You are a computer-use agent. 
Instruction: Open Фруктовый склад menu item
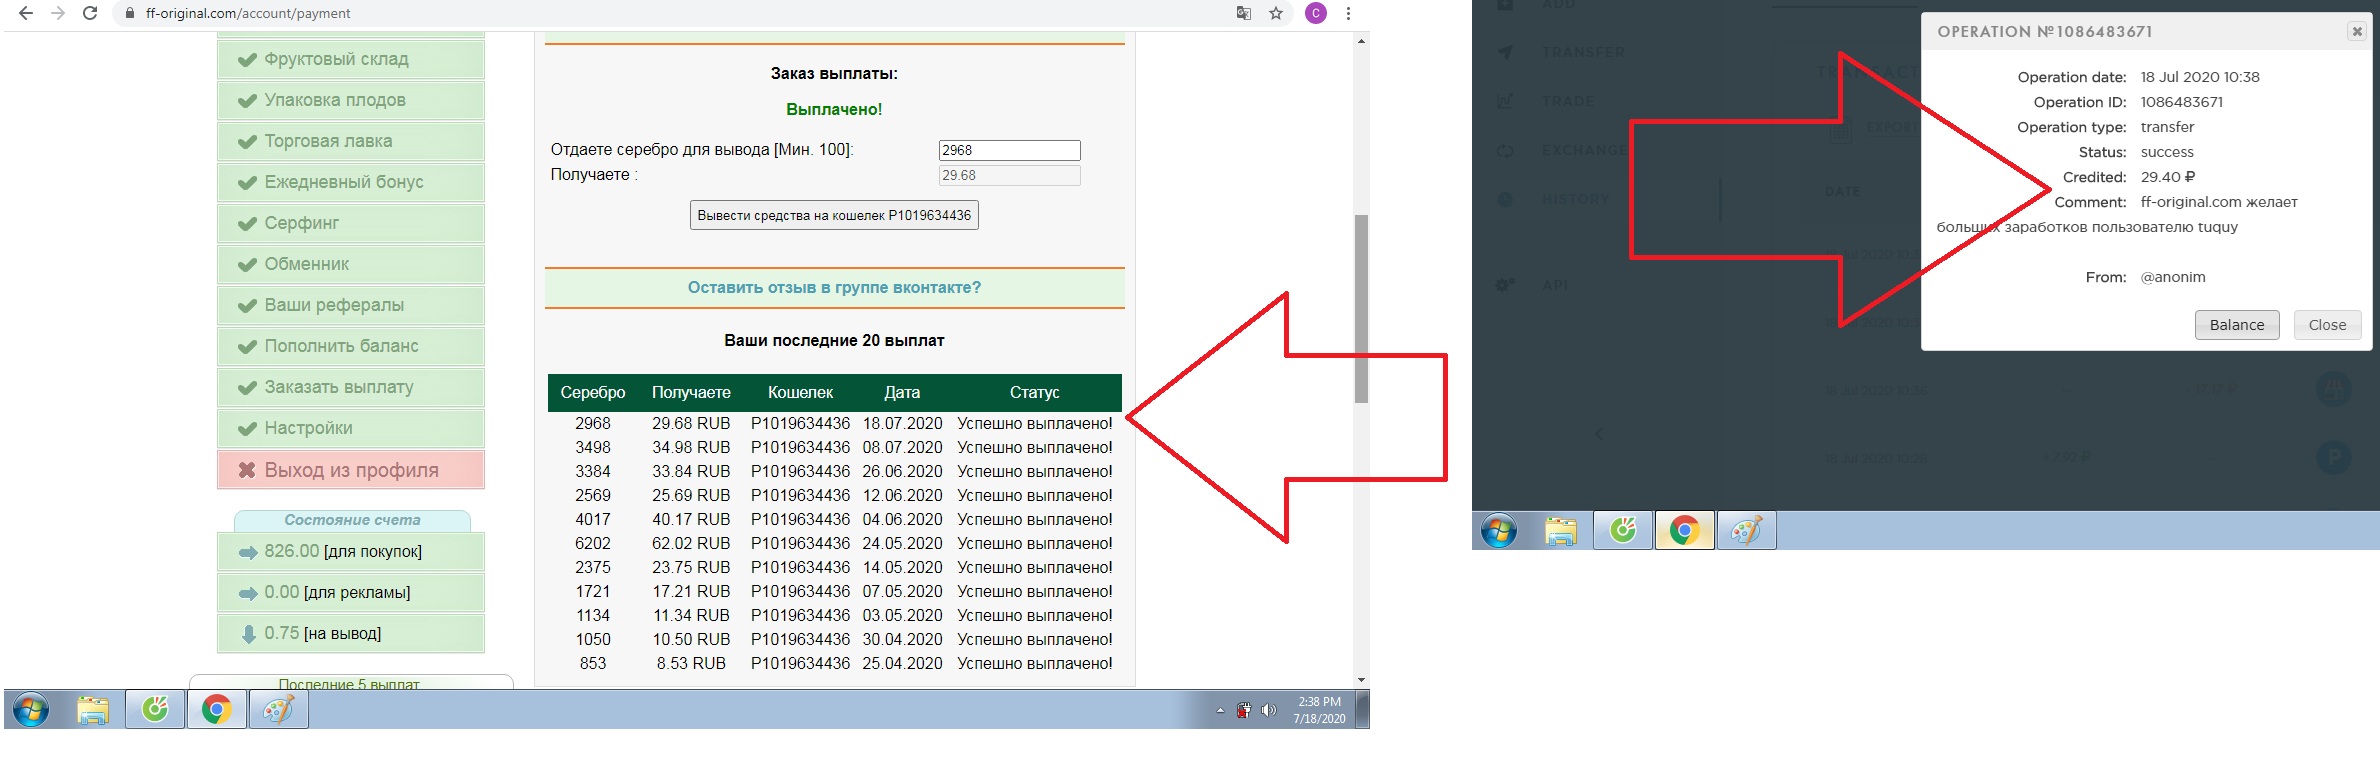tap(351, 60)
